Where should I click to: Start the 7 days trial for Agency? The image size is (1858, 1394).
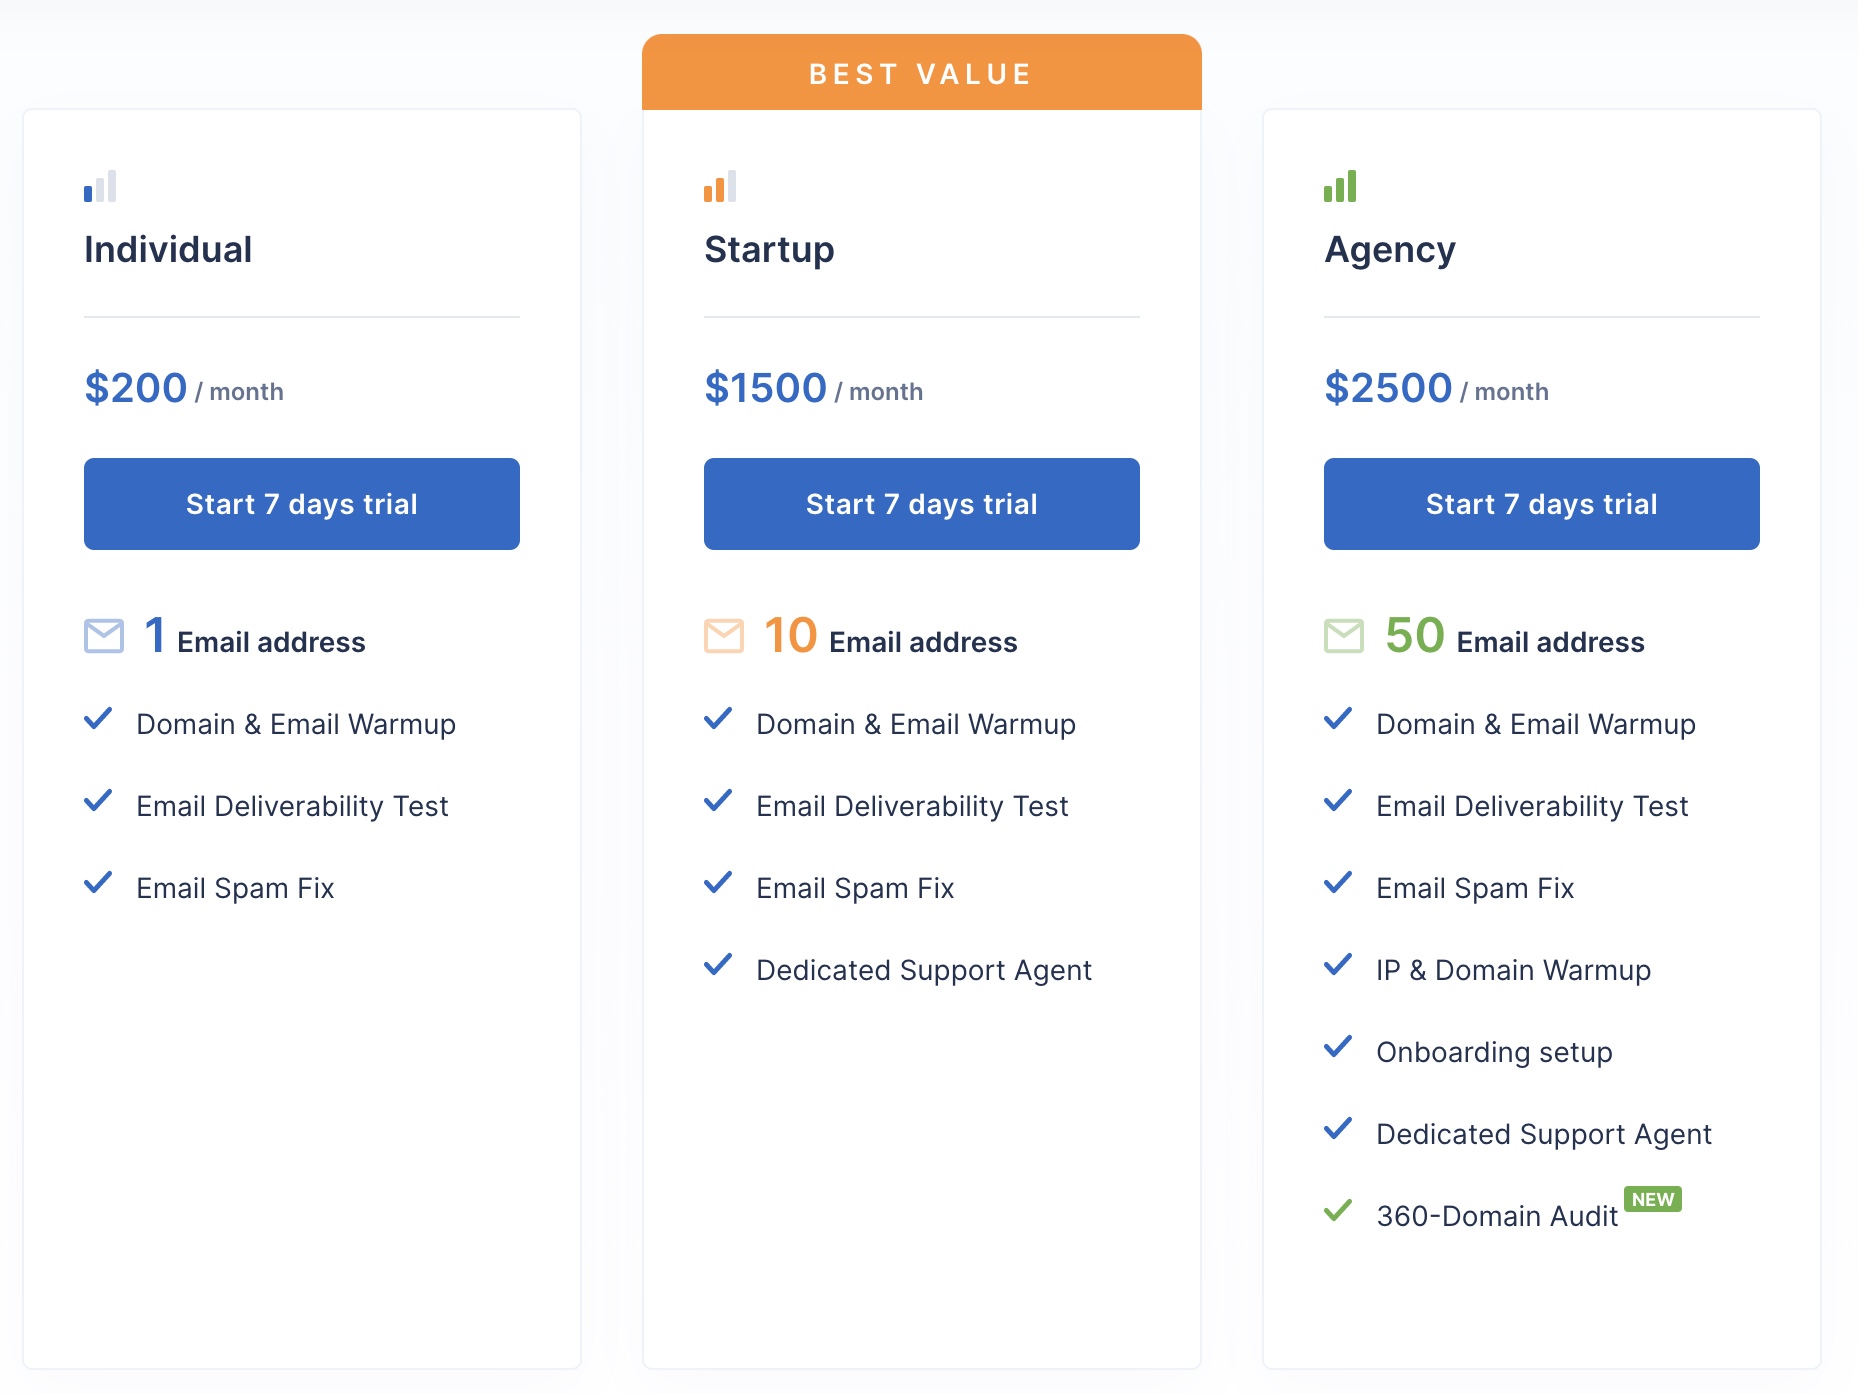click(x=1542, y=504)
